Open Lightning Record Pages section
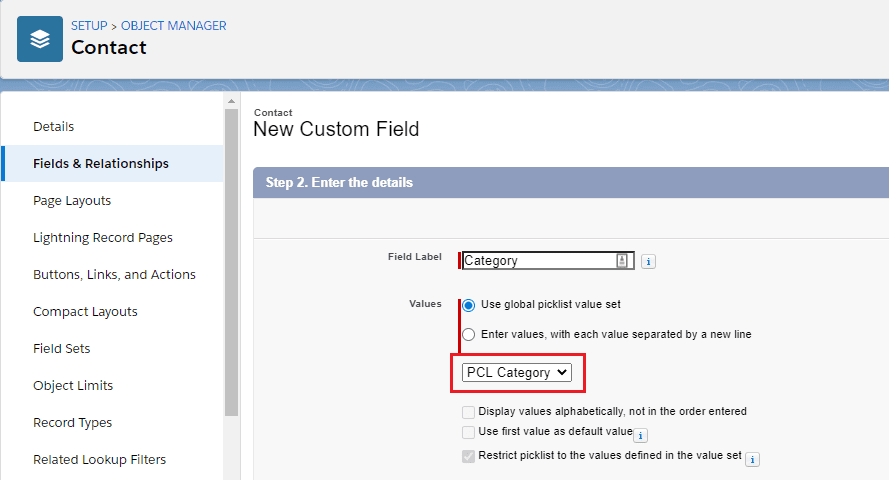Viewport: 889px width, 483px height. pos(103,238)
